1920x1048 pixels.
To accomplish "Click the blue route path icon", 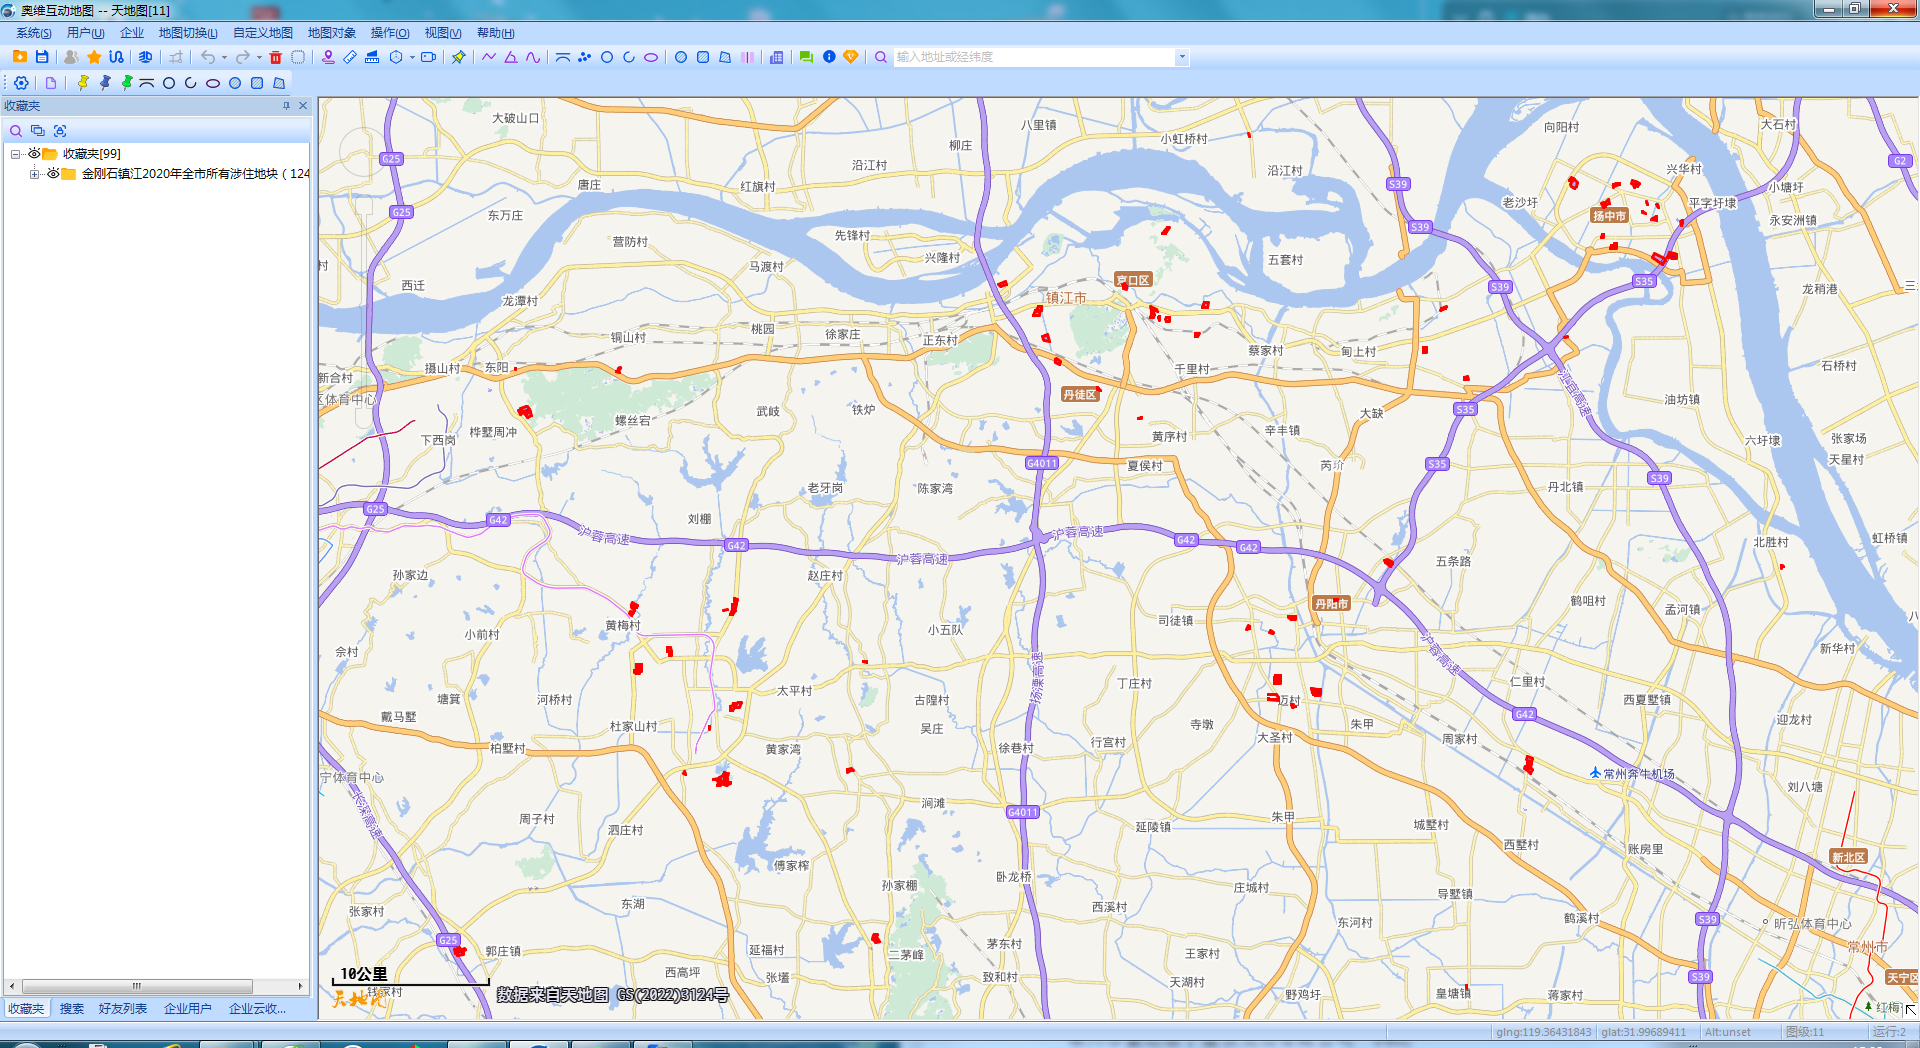I will tap(117, 57).
